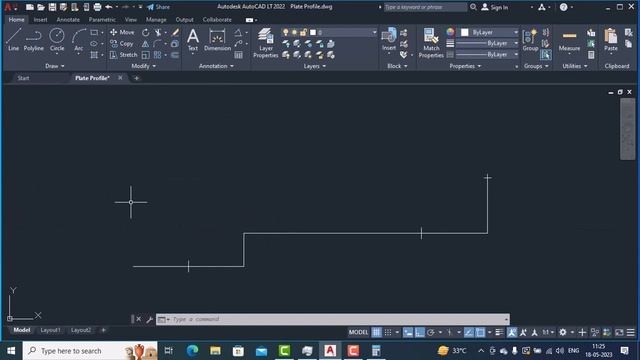Click the Fillet tool icon
Screen dimensions: 640x360
(x=158, y=44)
